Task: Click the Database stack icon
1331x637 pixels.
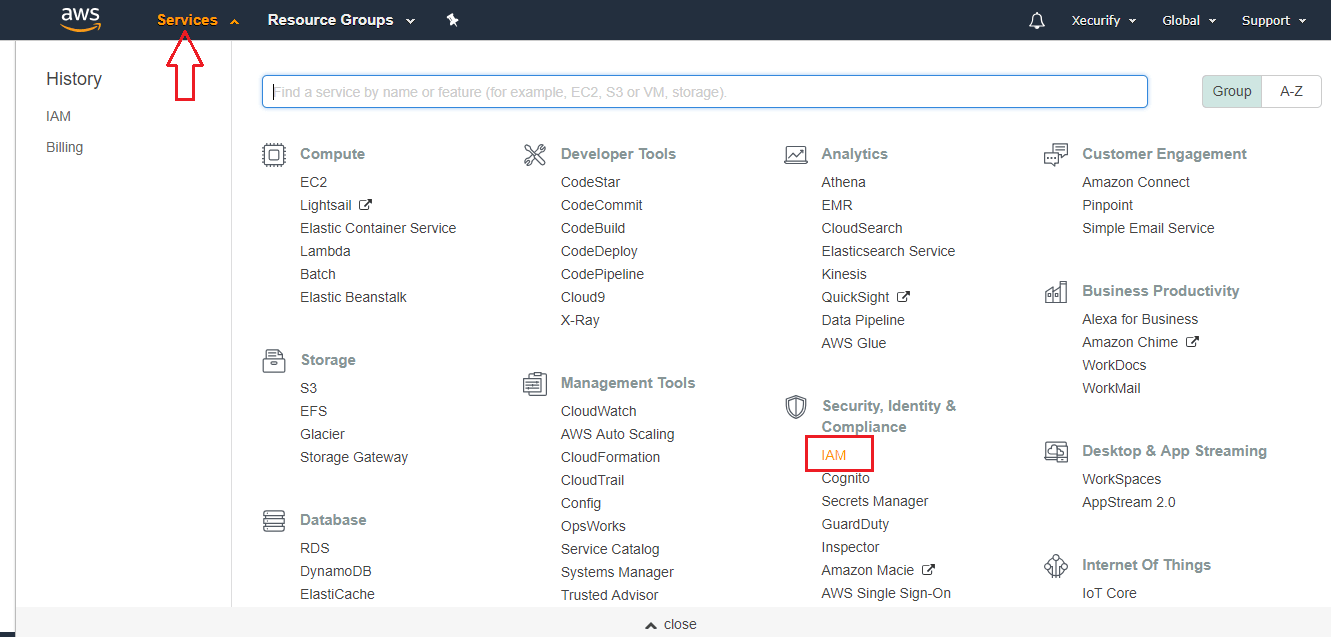Action: pyautogui.click(x=274, y=520)
